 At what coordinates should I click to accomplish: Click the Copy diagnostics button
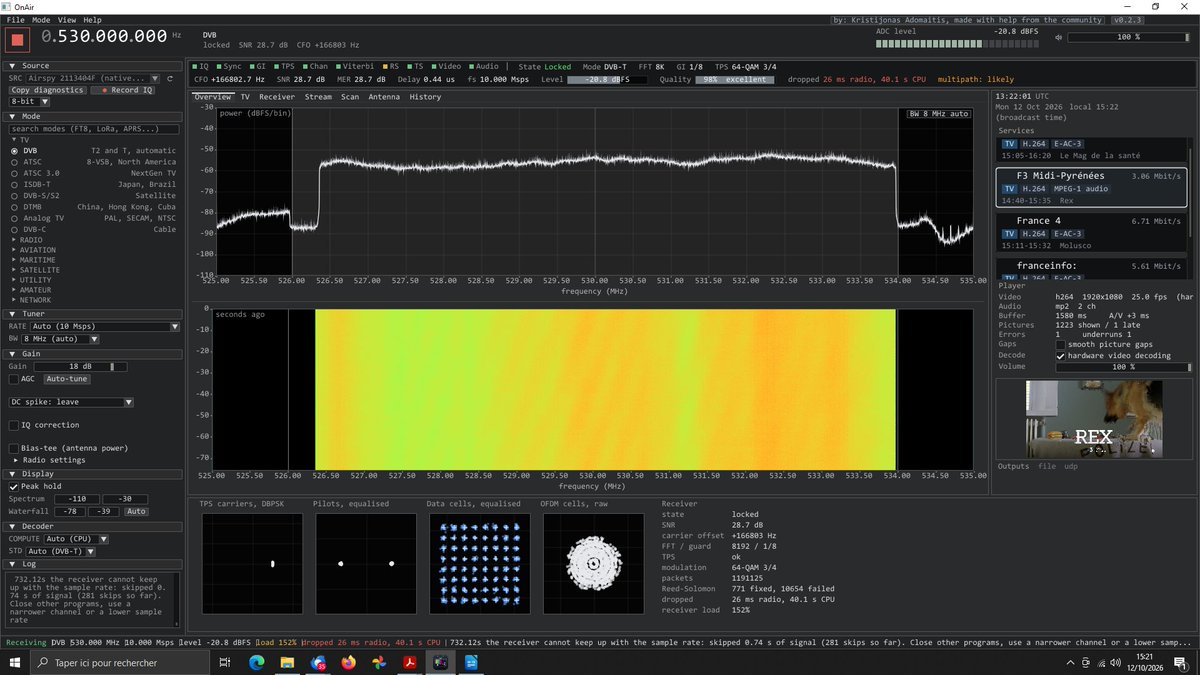(x=48, y=90)
